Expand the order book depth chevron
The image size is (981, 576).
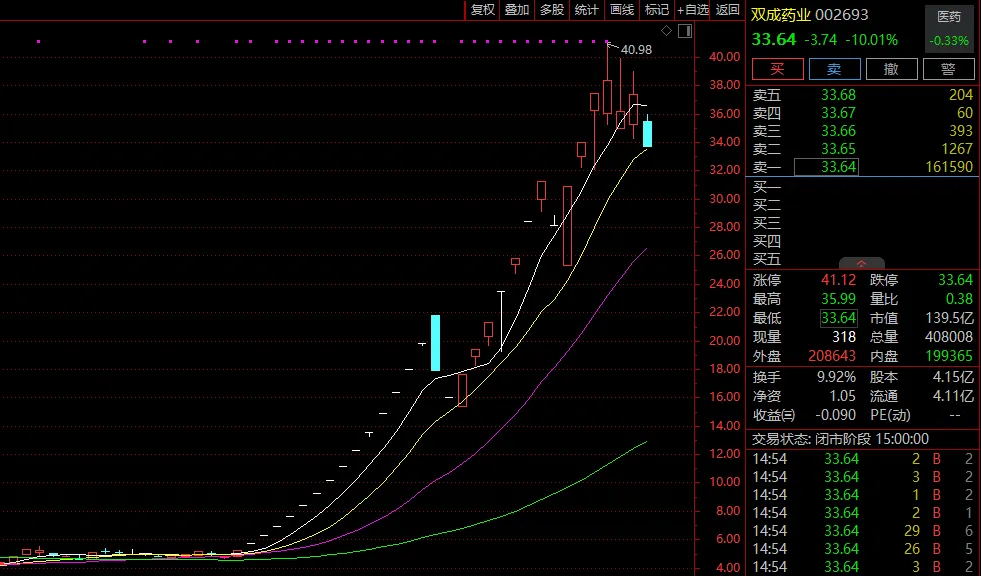[x=862, y=264]
